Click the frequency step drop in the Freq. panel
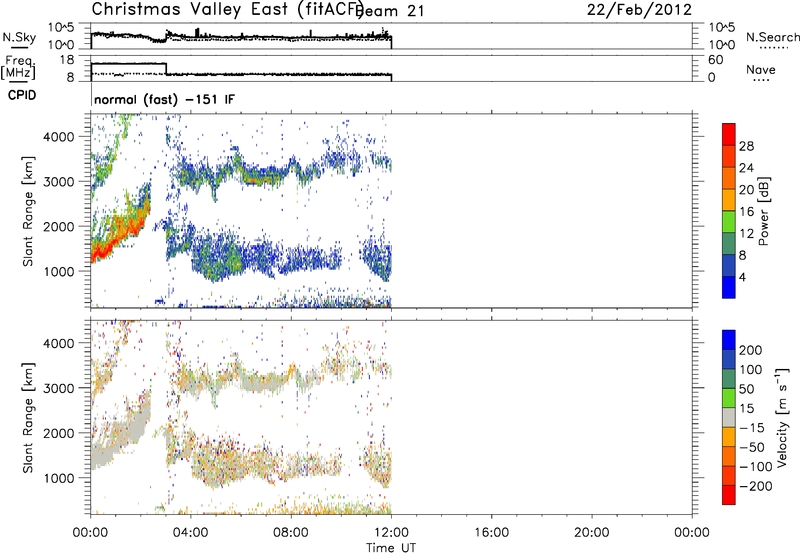 [166, 69]
